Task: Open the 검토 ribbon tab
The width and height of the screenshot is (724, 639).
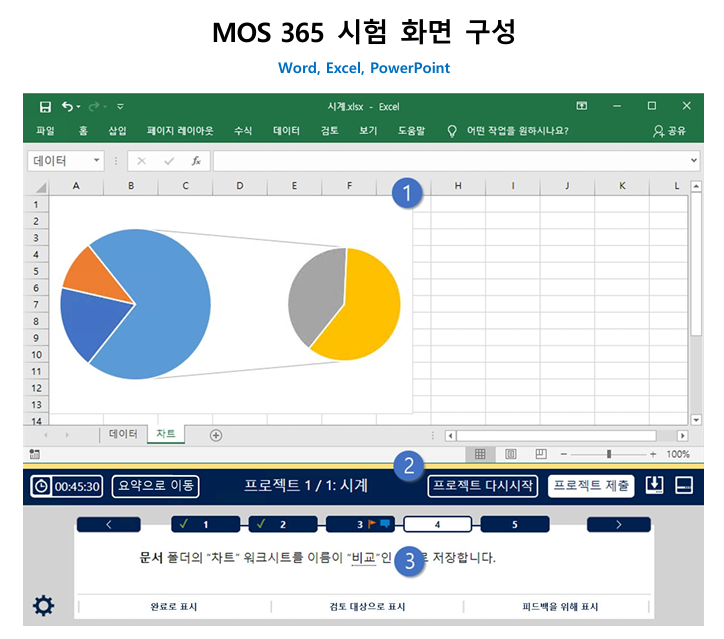Action: click(330, 131)
